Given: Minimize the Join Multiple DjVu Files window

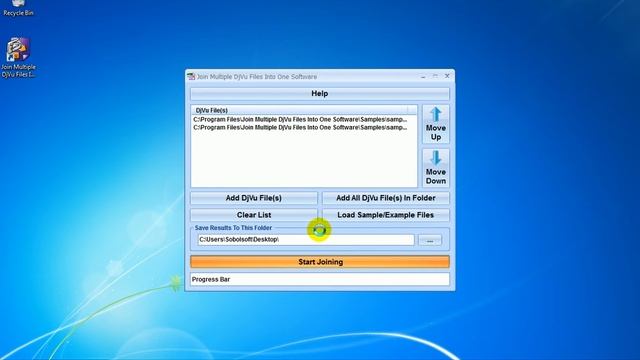Looking at the screenshot, I should (x=423, y=76).
